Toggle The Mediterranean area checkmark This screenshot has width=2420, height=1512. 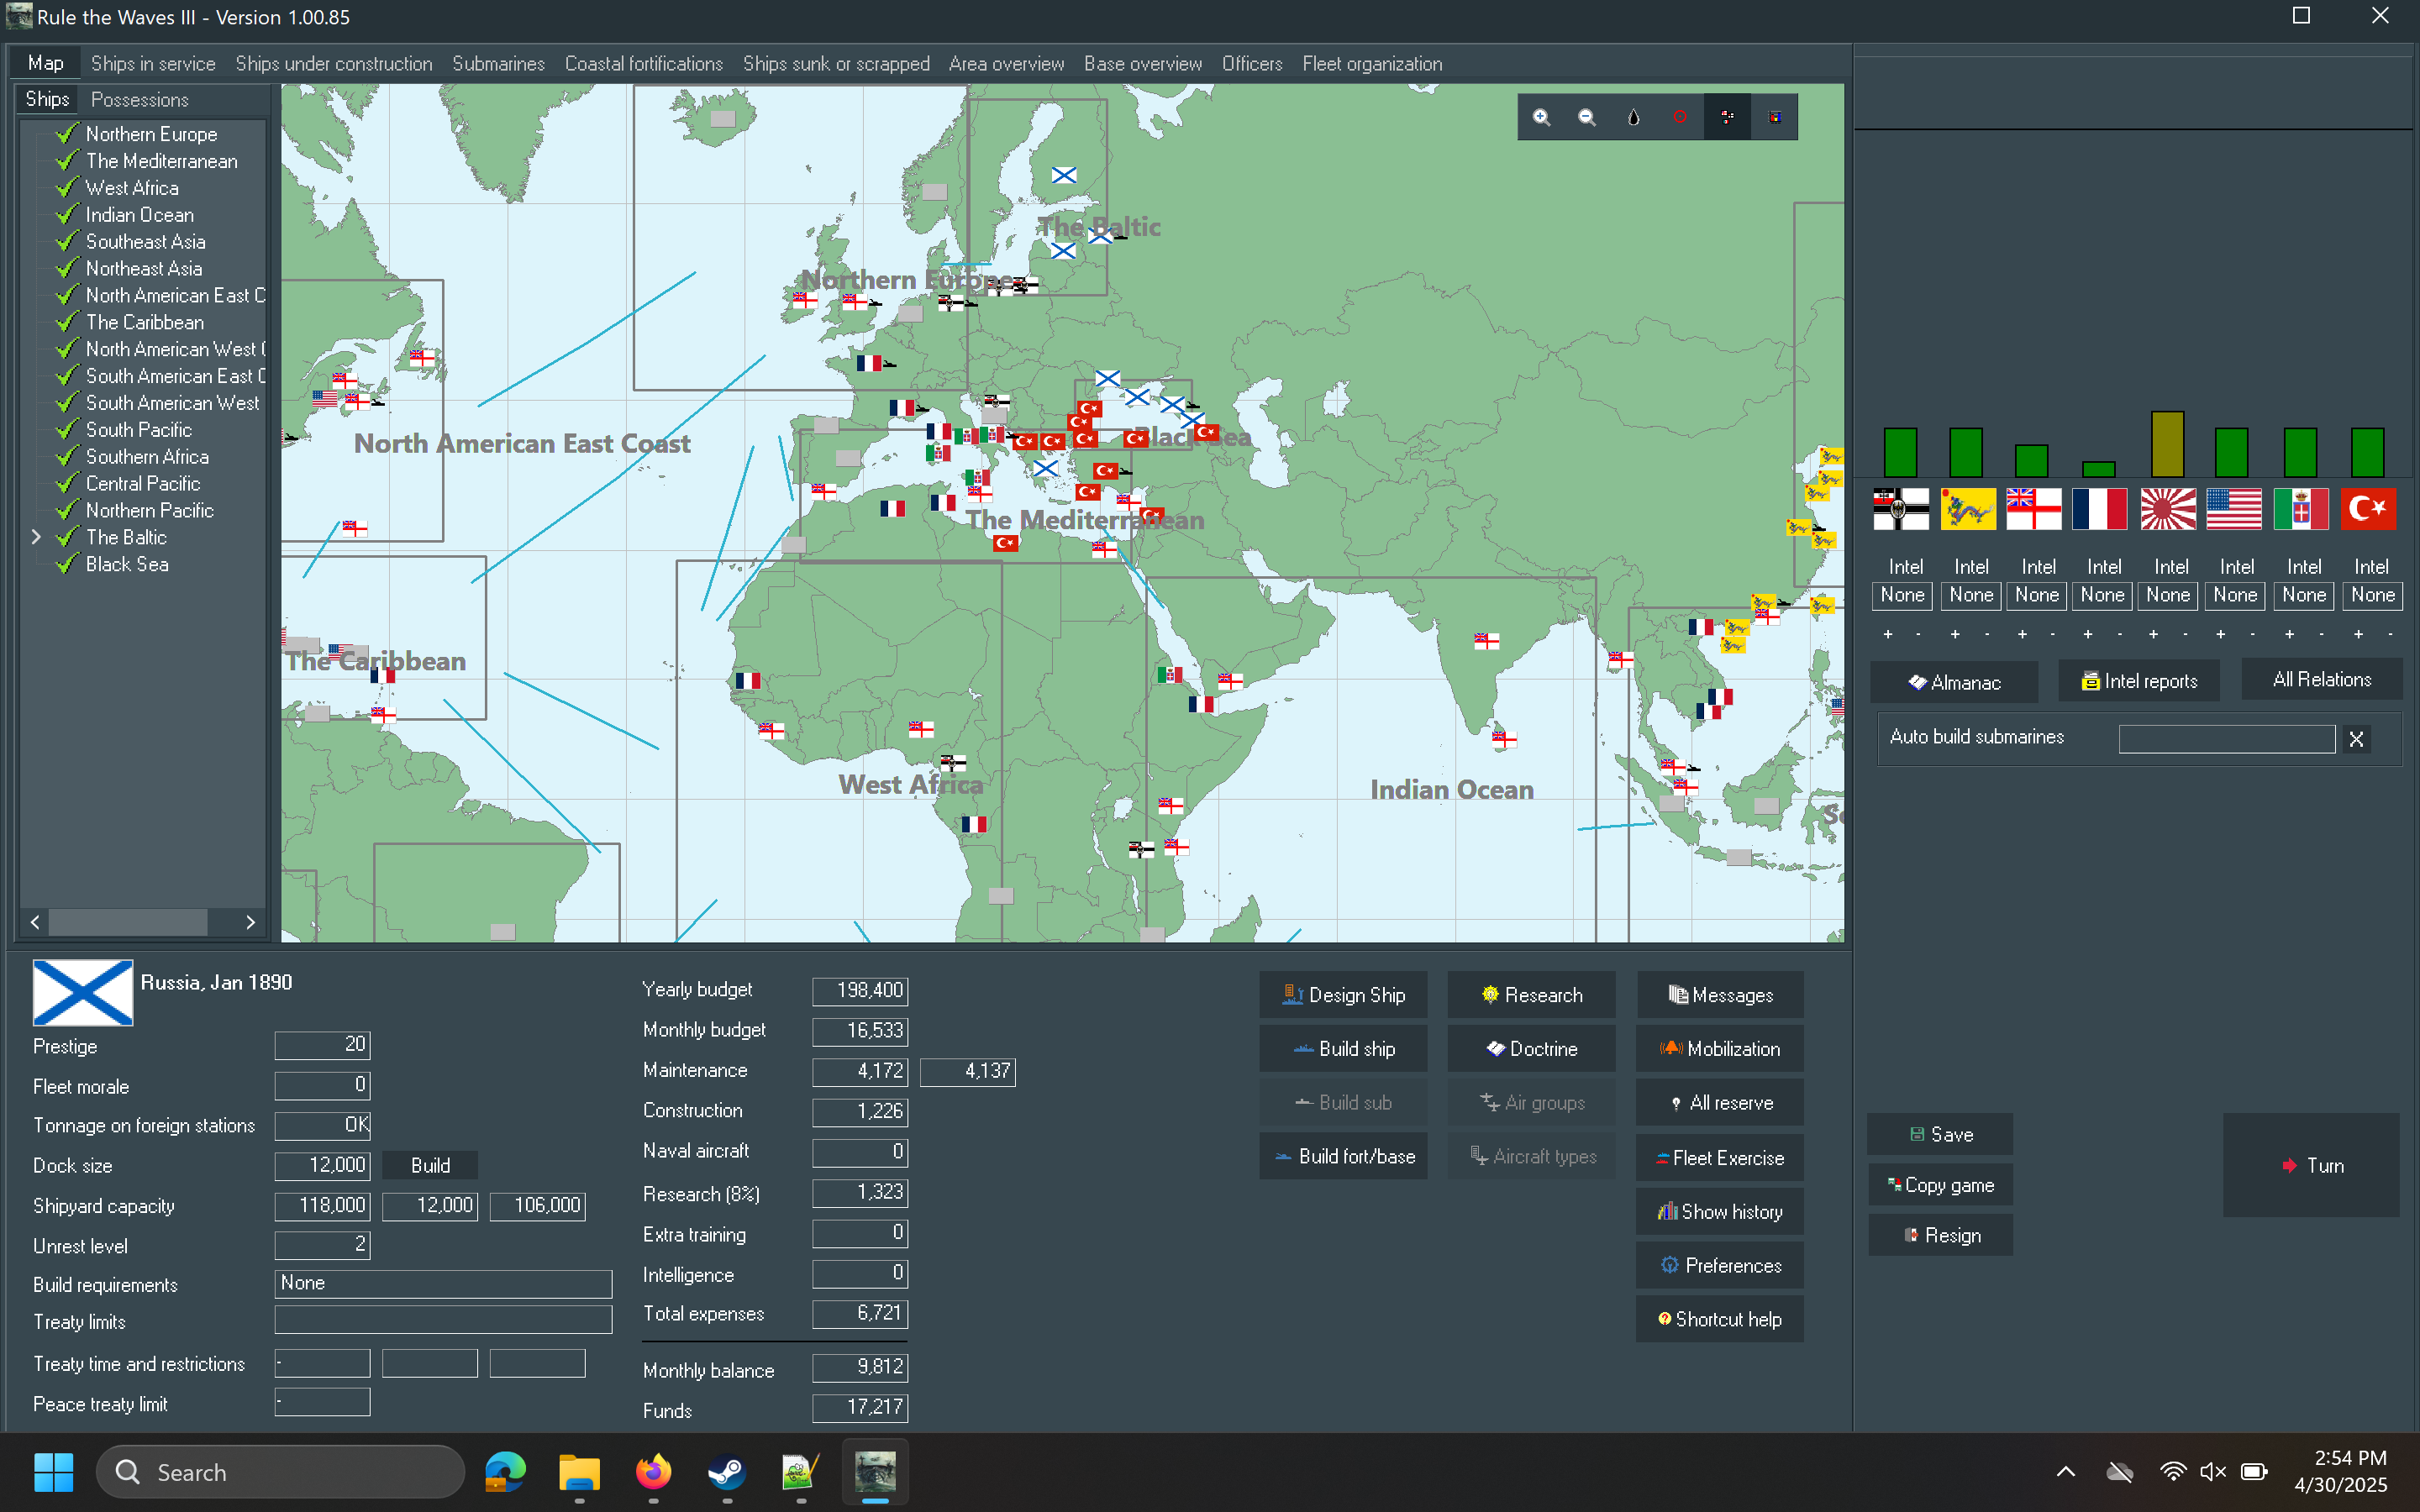[67, 161]
